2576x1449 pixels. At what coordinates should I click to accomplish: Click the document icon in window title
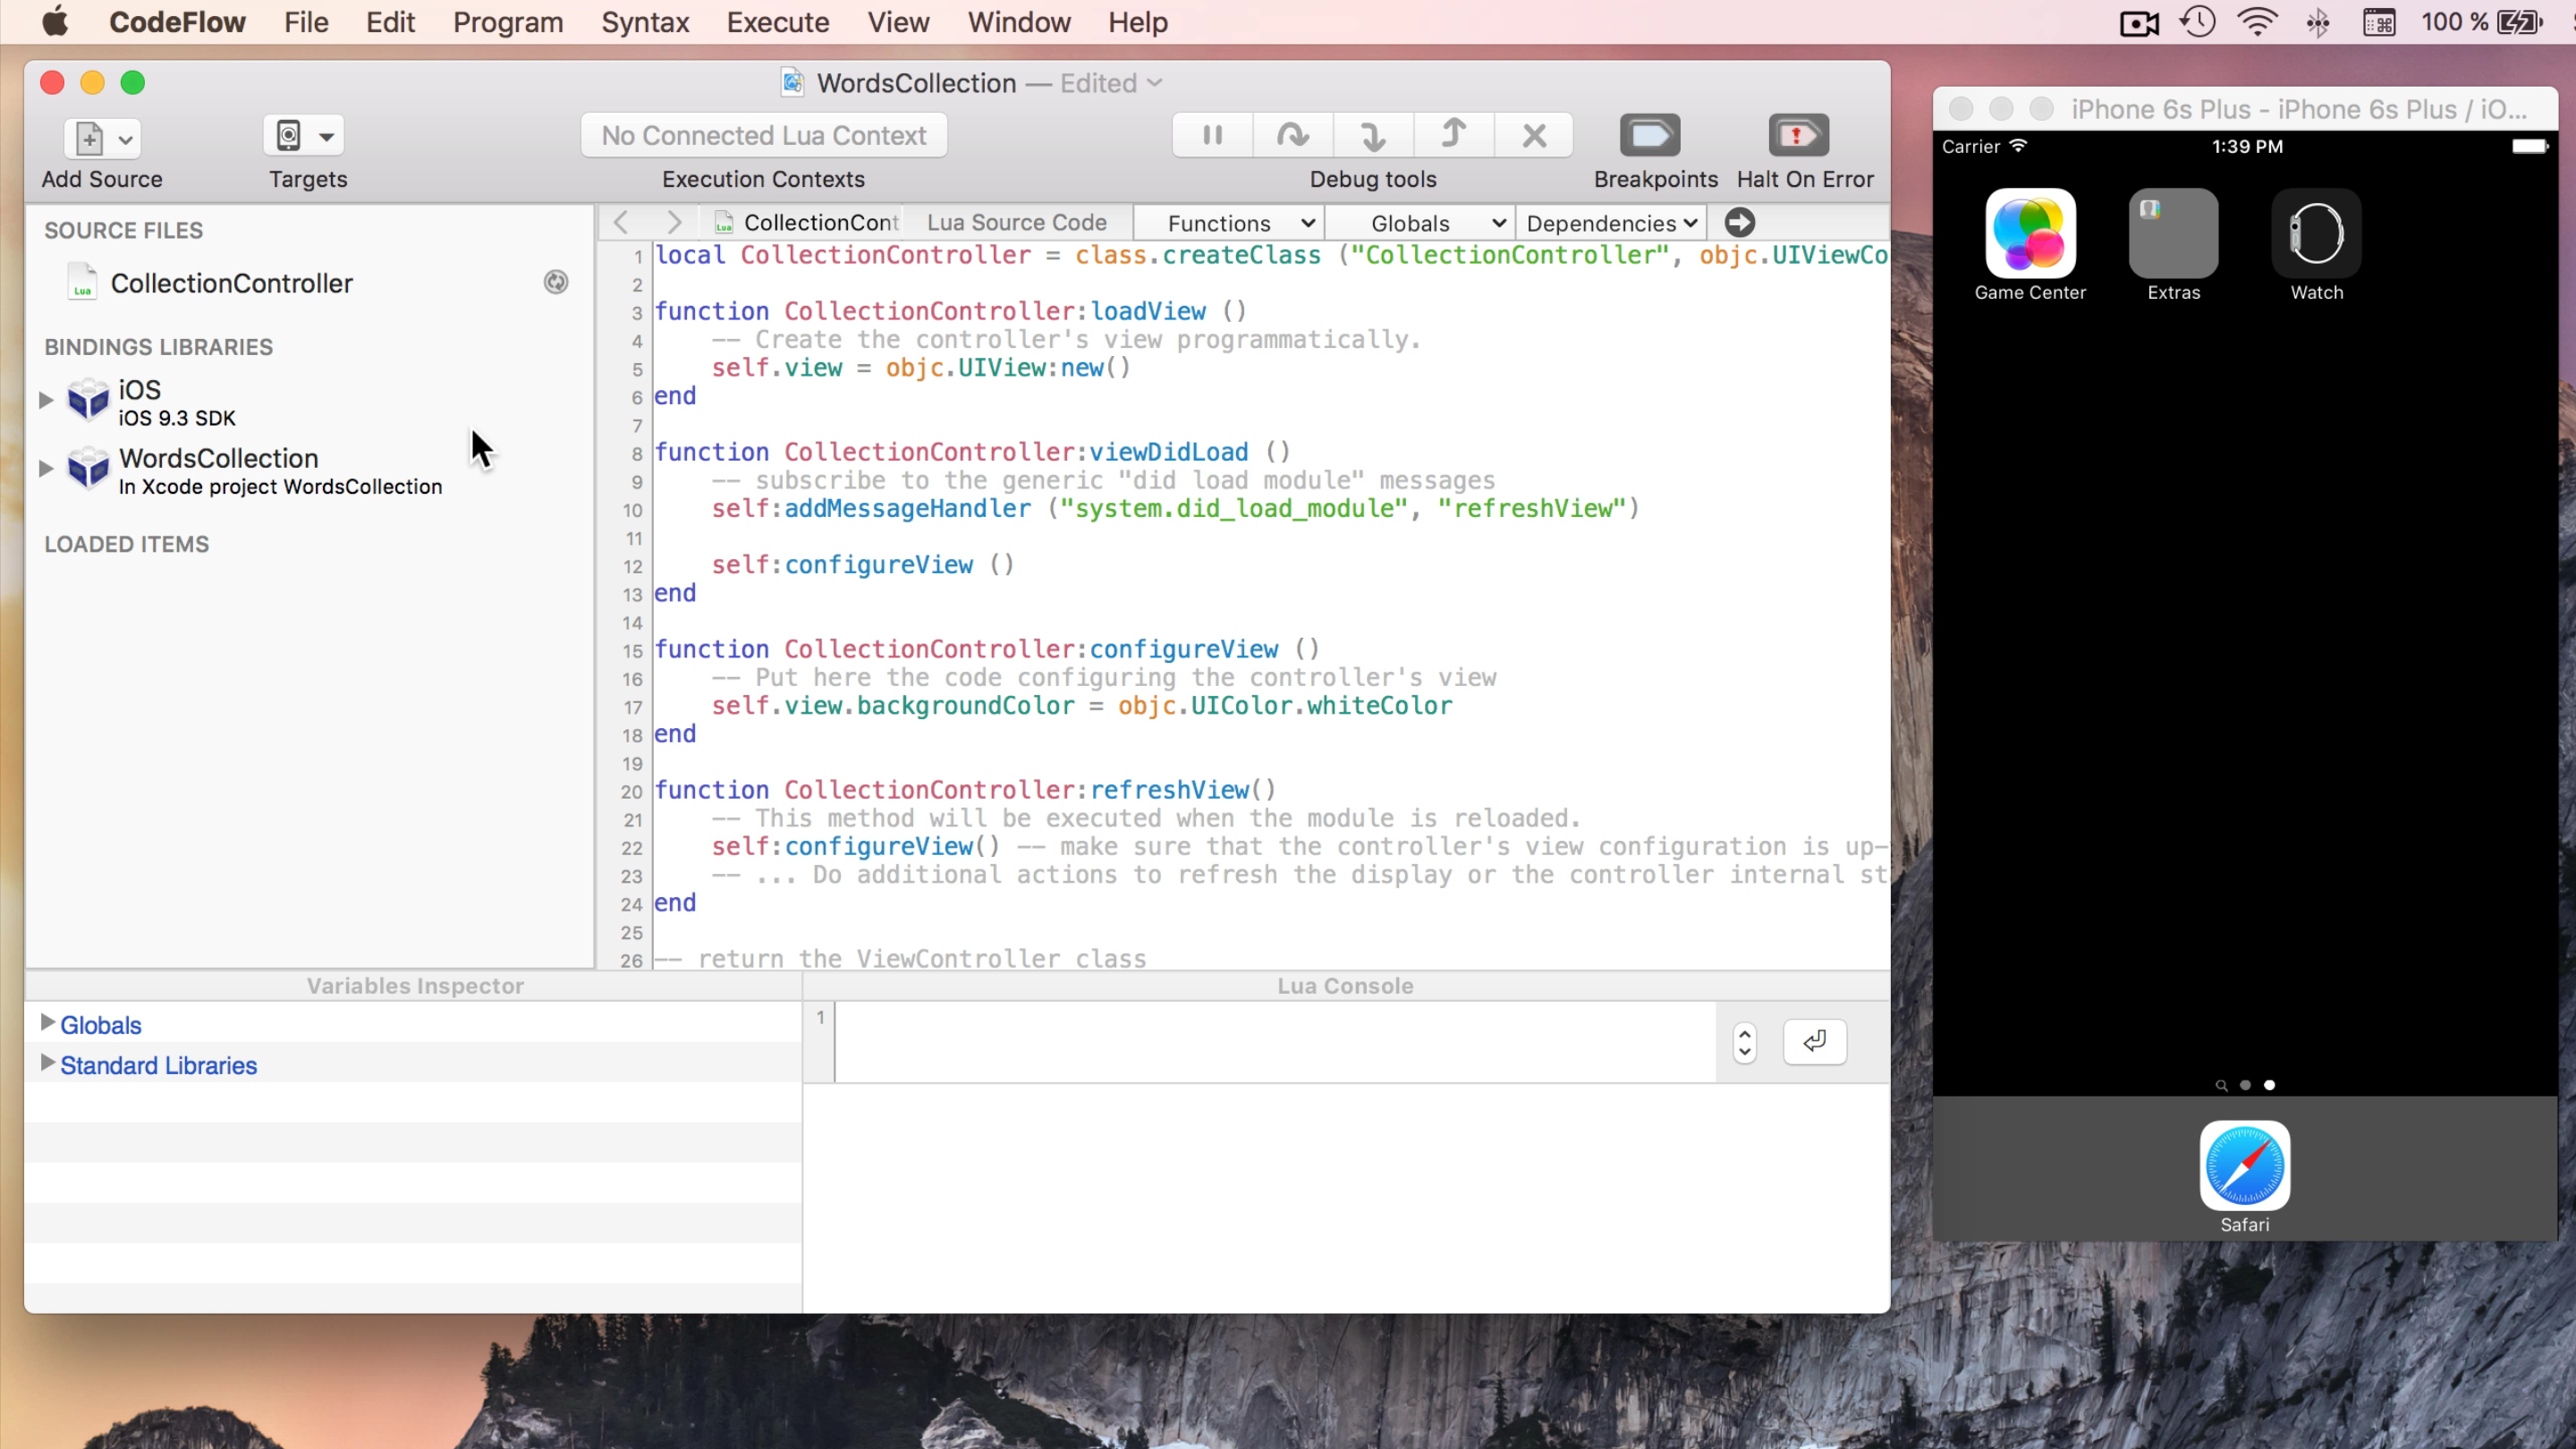point(793,82)
